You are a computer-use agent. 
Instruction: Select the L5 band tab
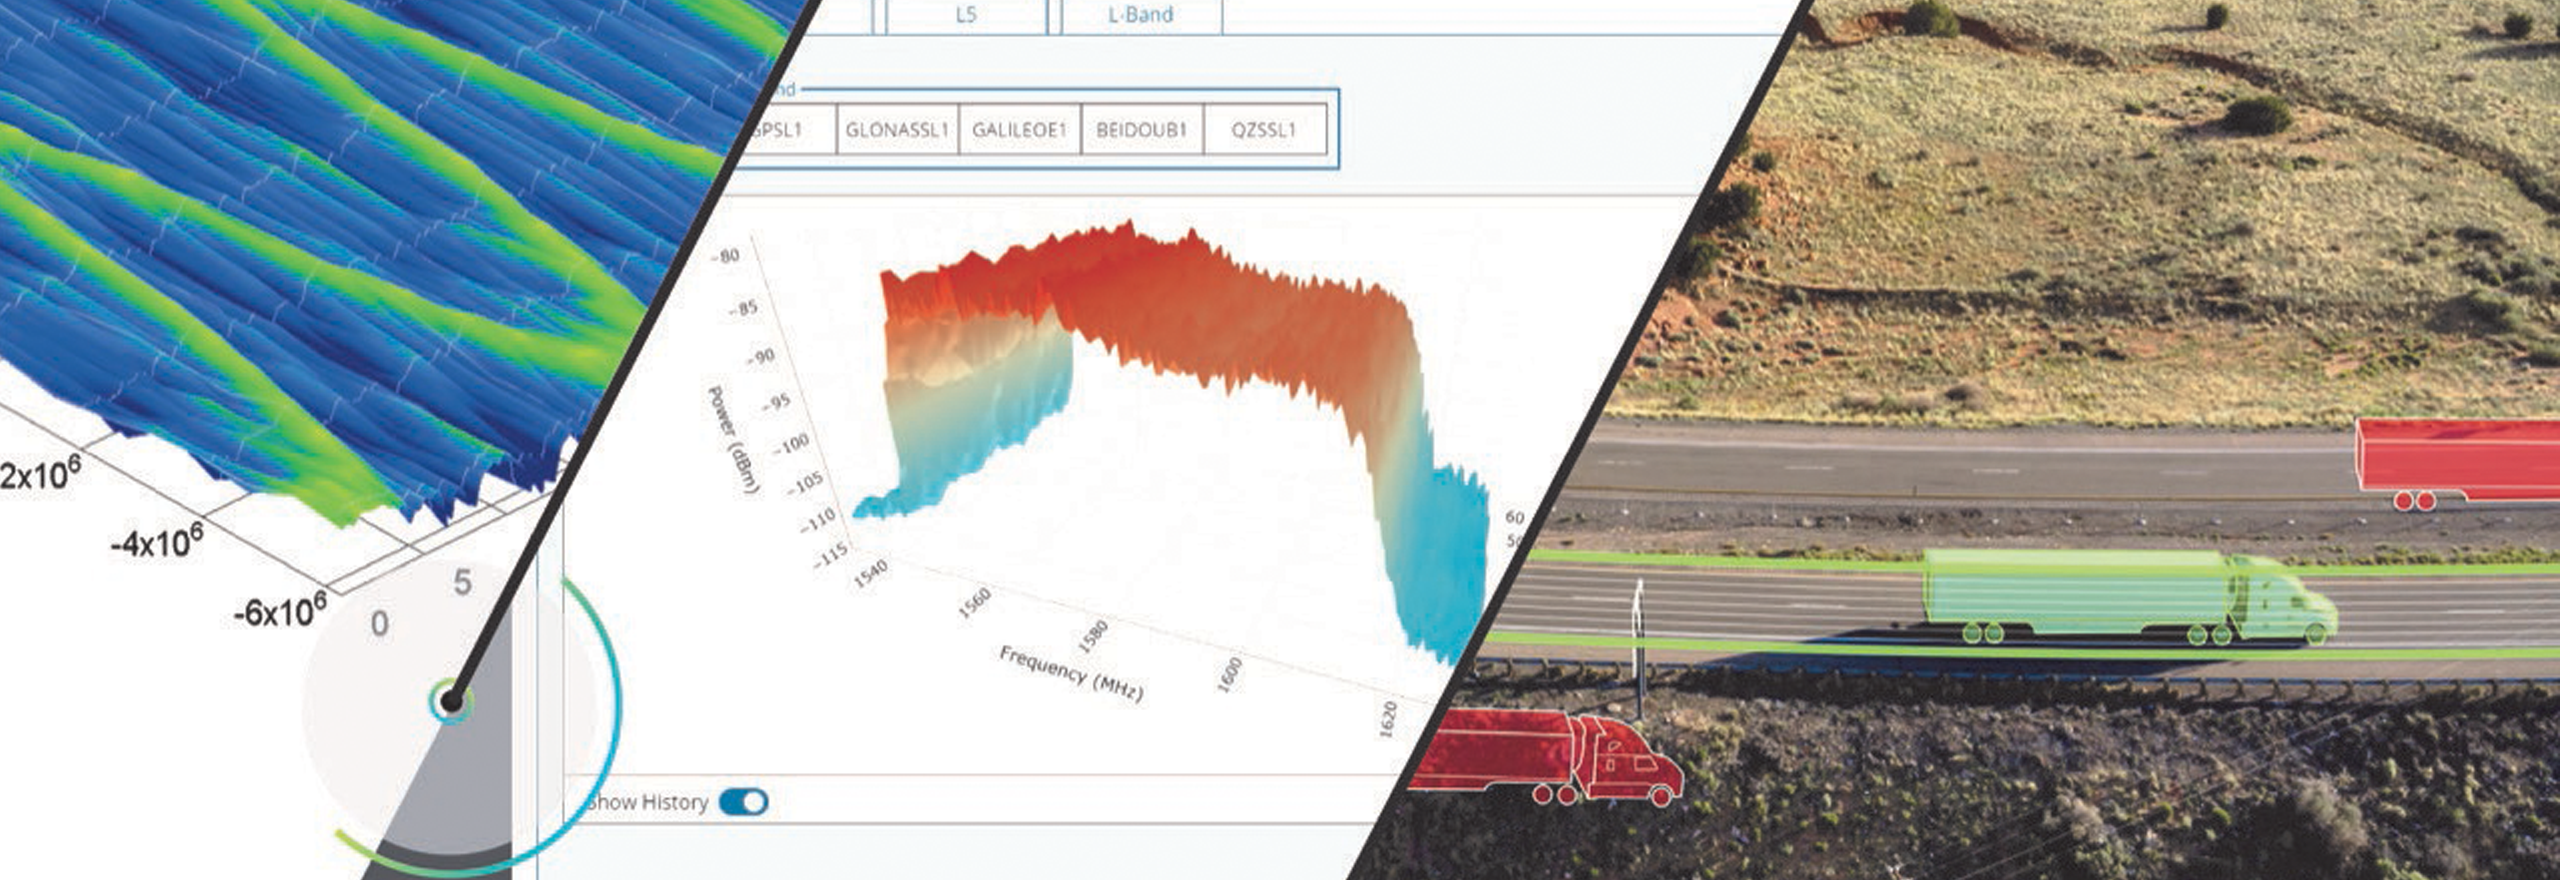pyautogui.click(x=966, y=15)
